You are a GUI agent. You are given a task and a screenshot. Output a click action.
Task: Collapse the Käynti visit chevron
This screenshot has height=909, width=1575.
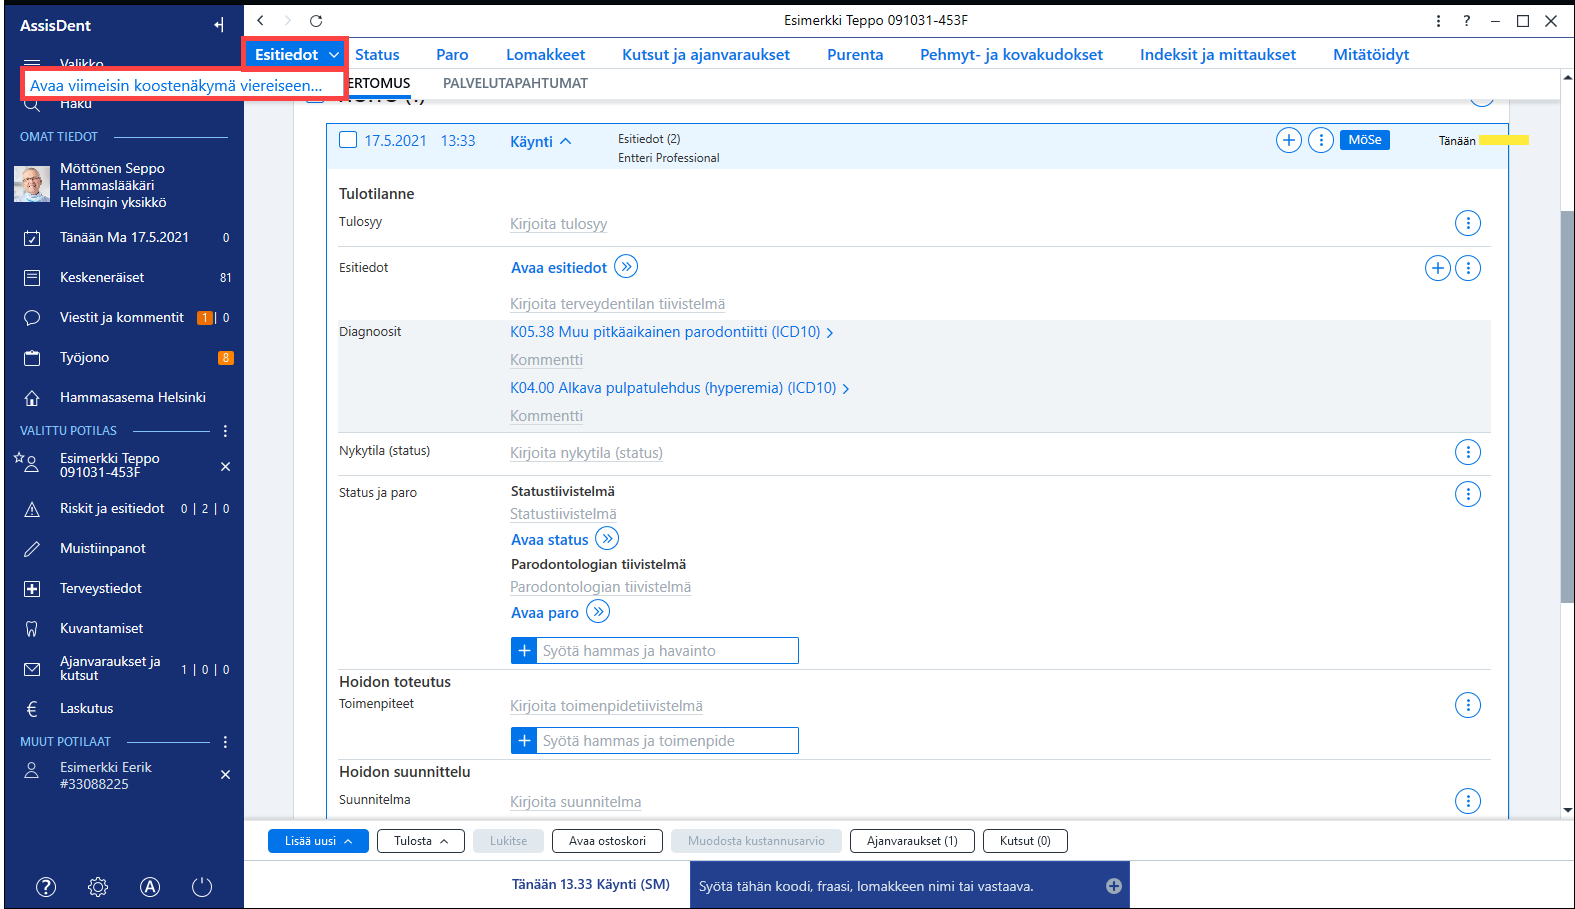coord(566,141)
